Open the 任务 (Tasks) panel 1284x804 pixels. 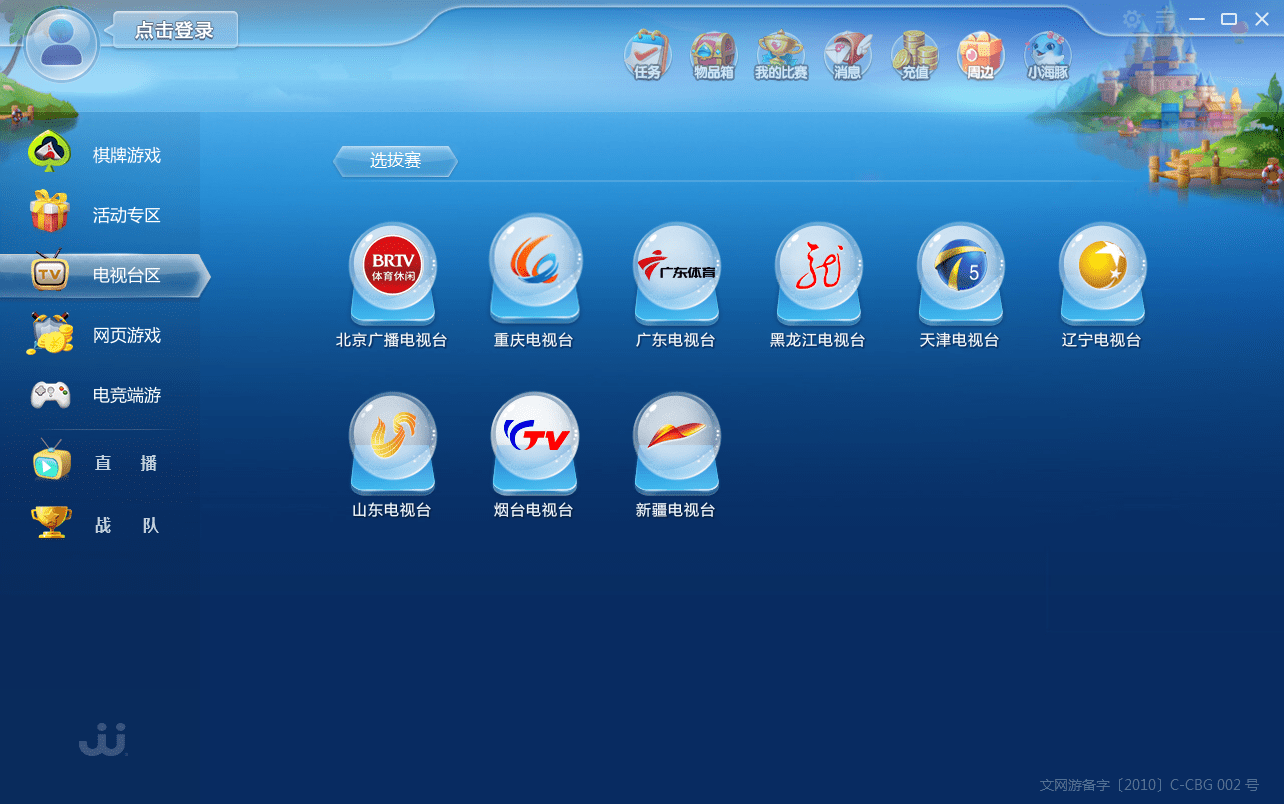[647, 57]
